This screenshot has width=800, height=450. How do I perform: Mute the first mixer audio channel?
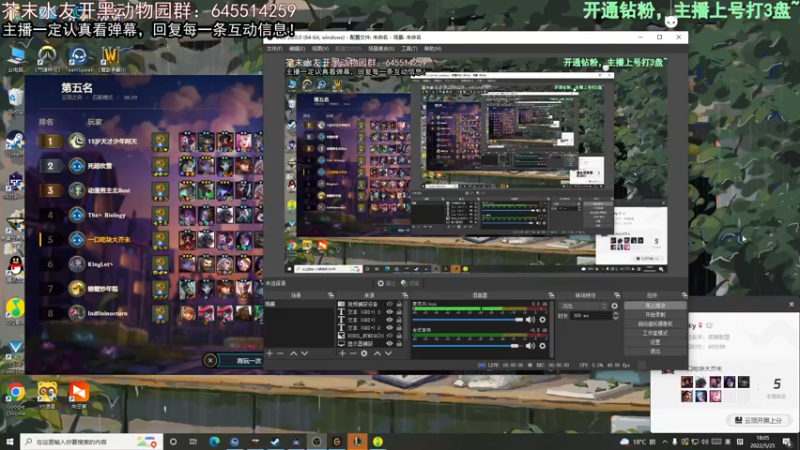[x=531, y=319]
